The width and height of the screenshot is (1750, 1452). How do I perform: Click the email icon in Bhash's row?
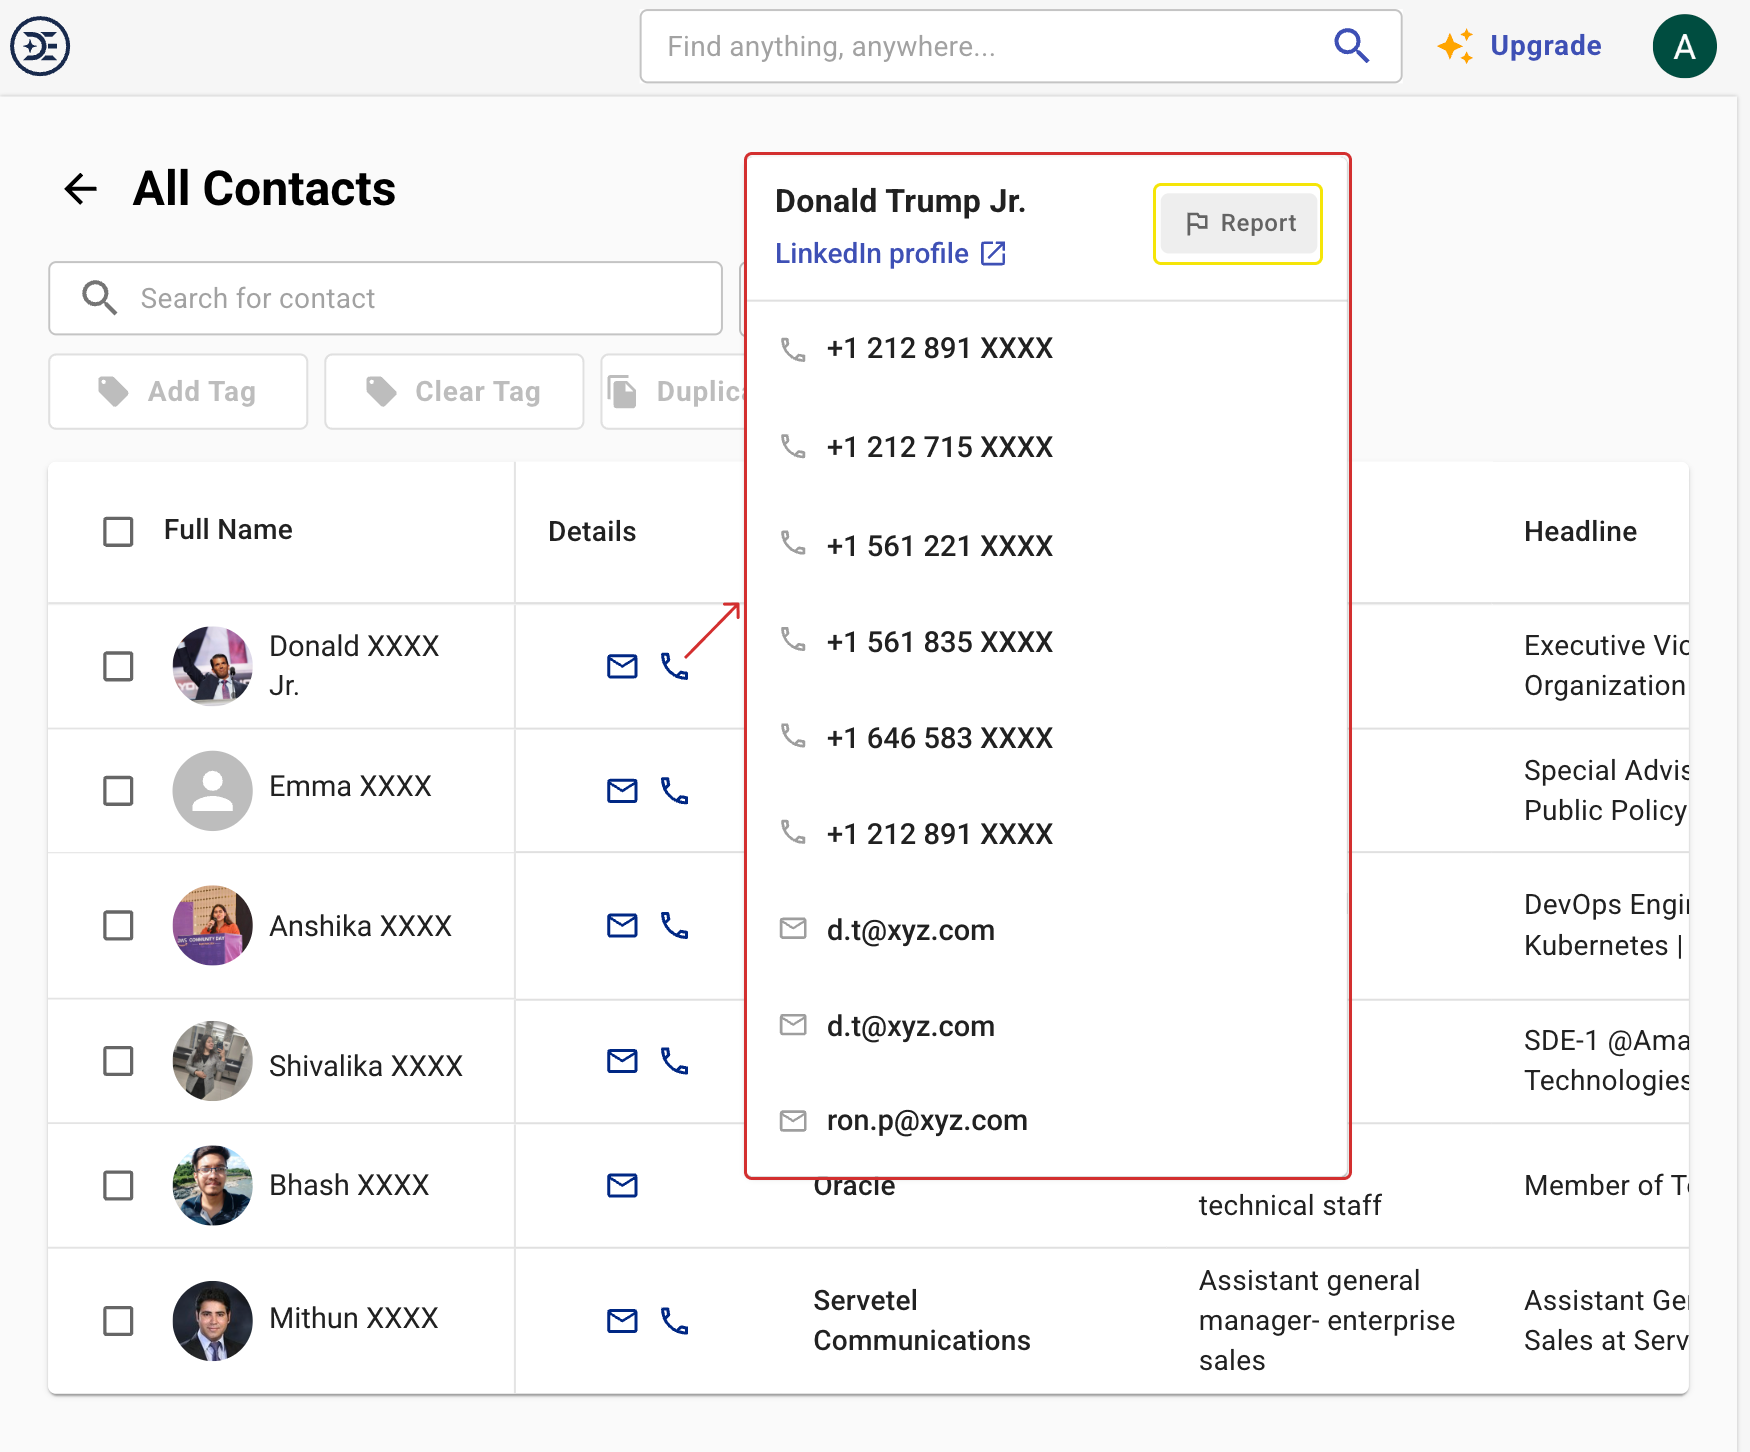pyautogui.click(x=622, y=1185)
